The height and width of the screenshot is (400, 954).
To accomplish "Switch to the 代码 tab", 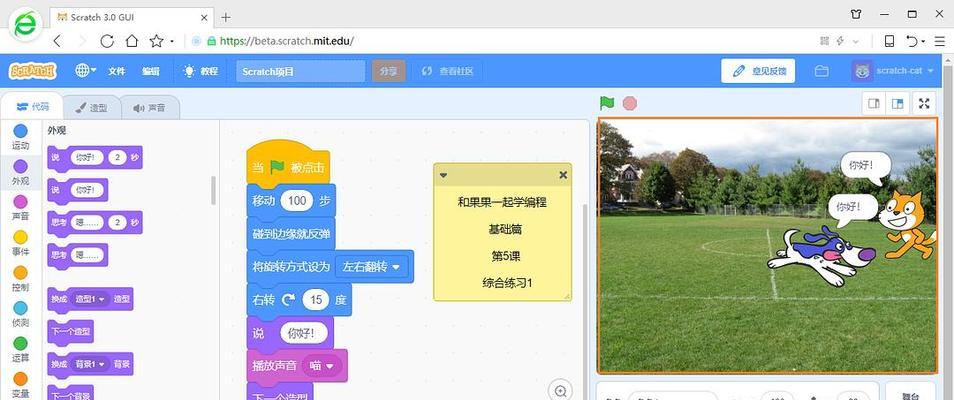I will (33, 107).
